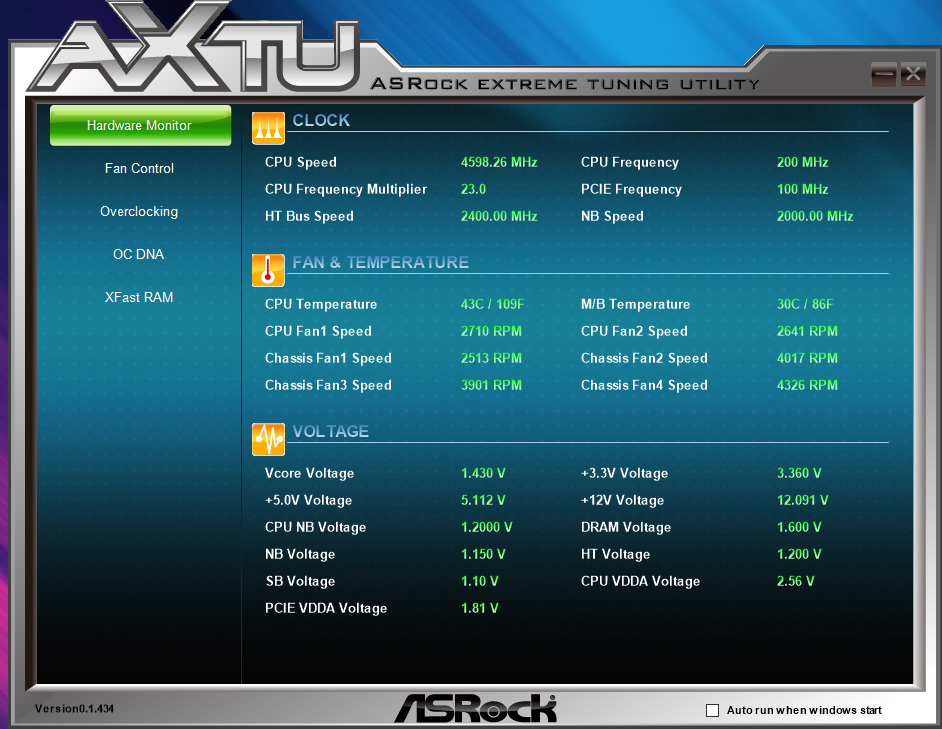Click the thermometer Fan & Temperature icon
Image resolution: width=942 pixels, height=729 pixels.
268,270
